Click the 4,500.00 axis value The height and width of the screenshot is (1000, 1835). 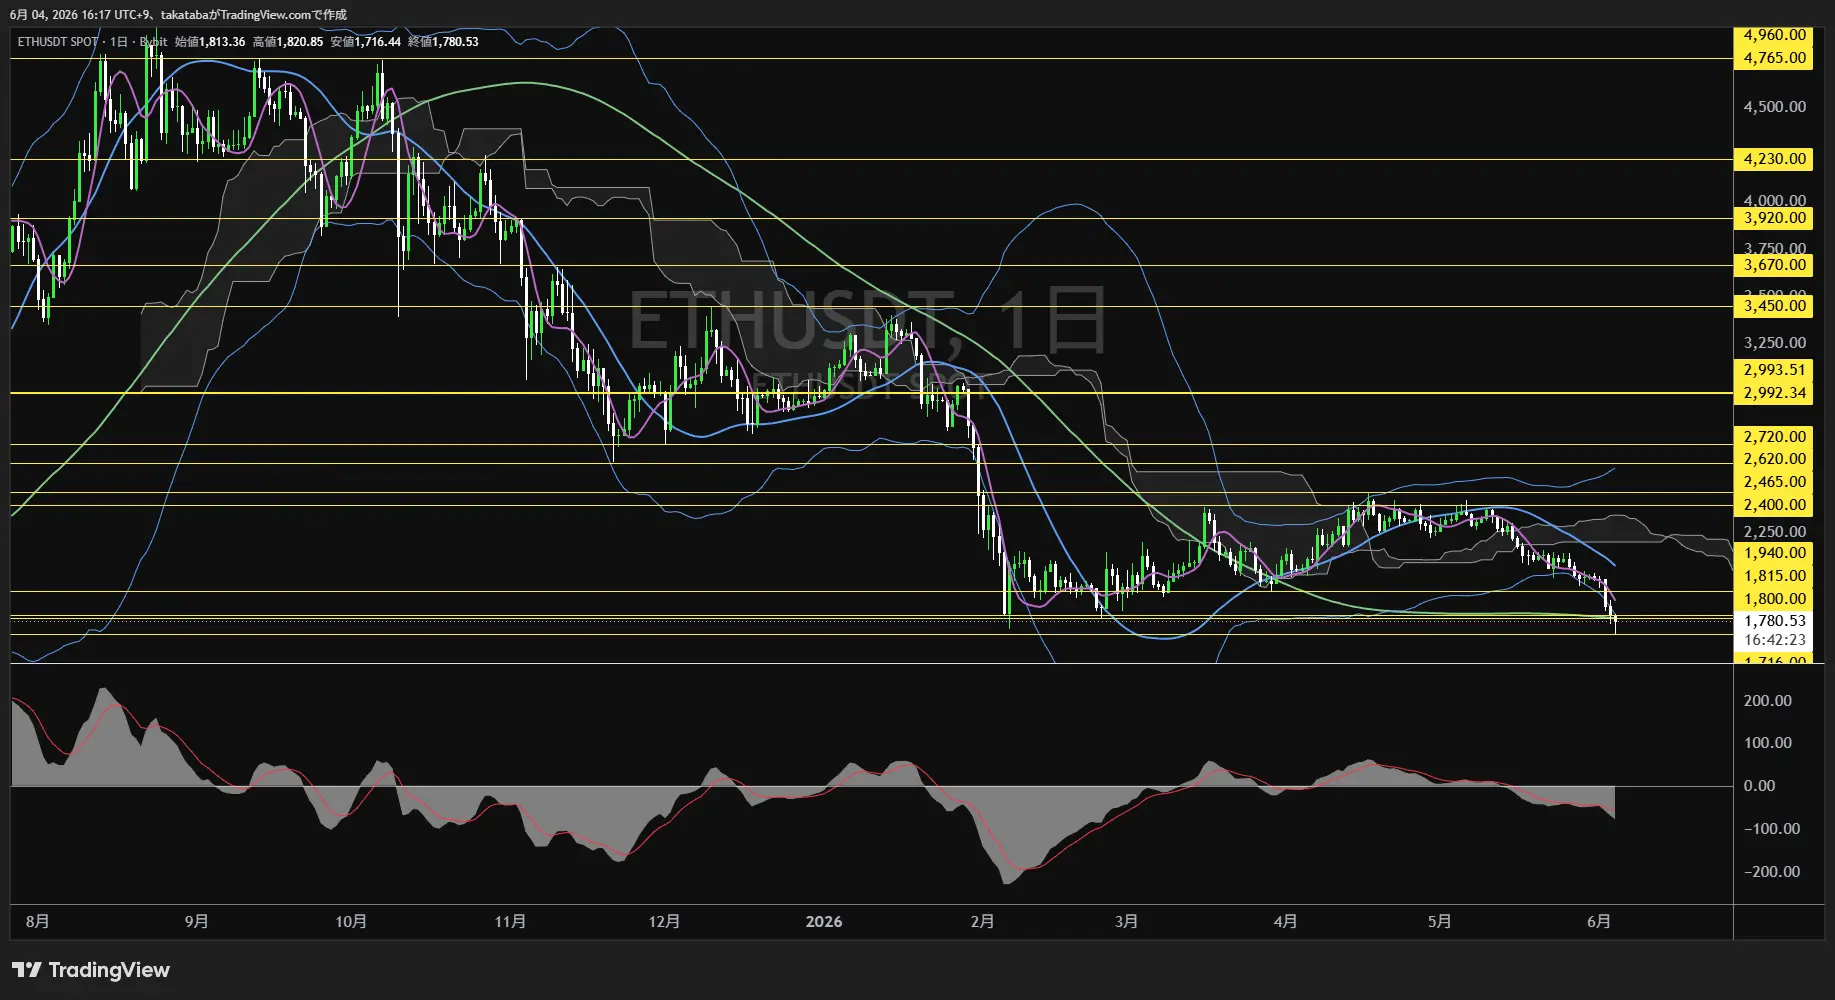(x=1775, y=107)
